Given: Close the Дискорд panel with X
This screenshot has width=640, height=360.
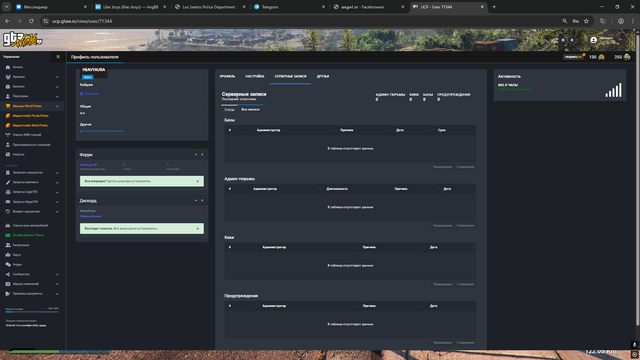Looking at the screenshot, I should pos(202,200).
